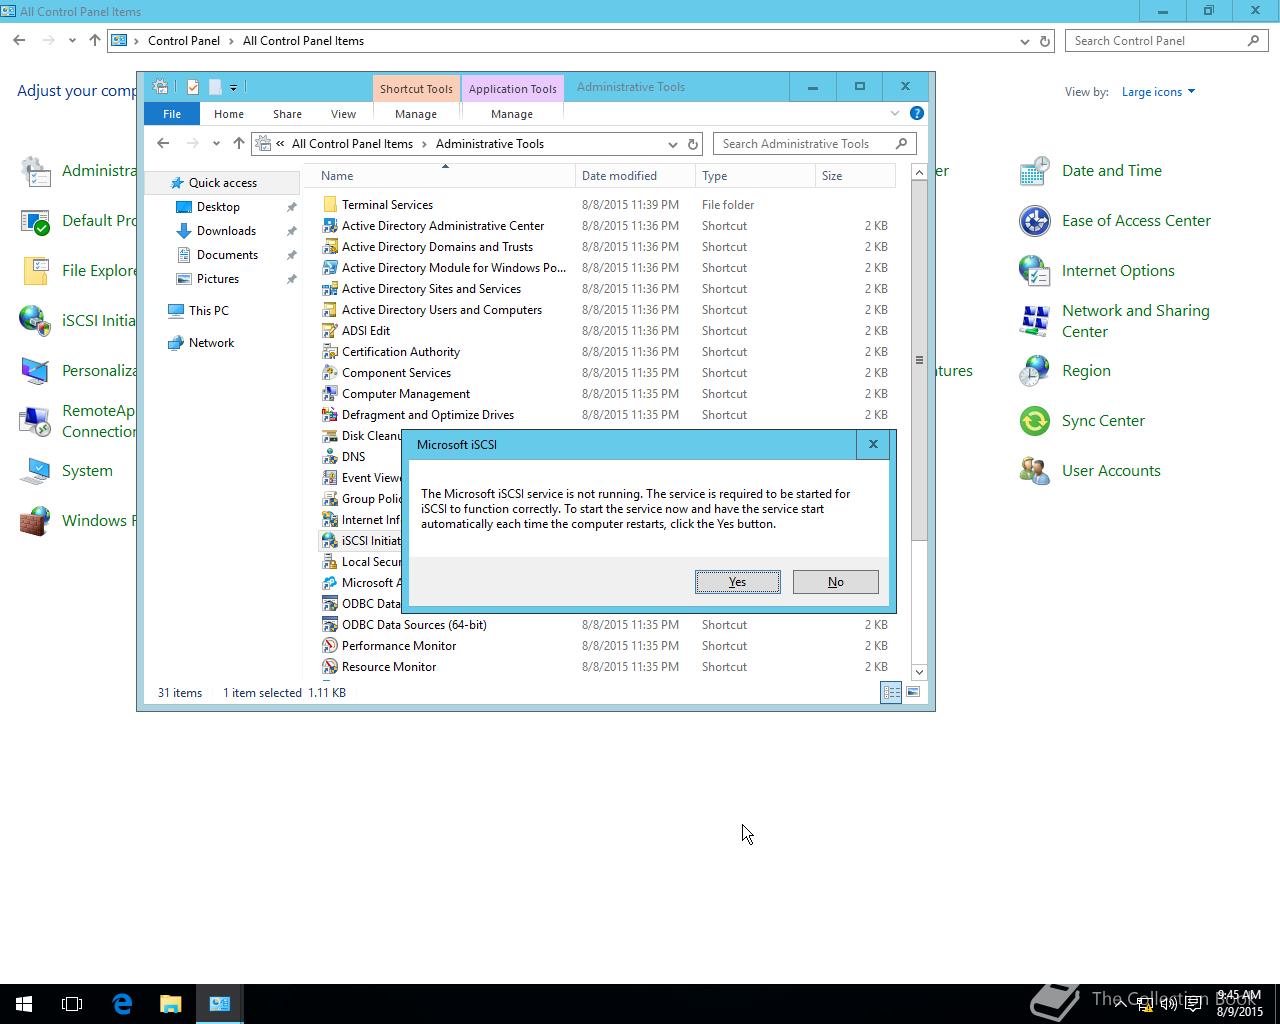
Task: Switch to the View ribbon tab
Action: coord(343,114)
